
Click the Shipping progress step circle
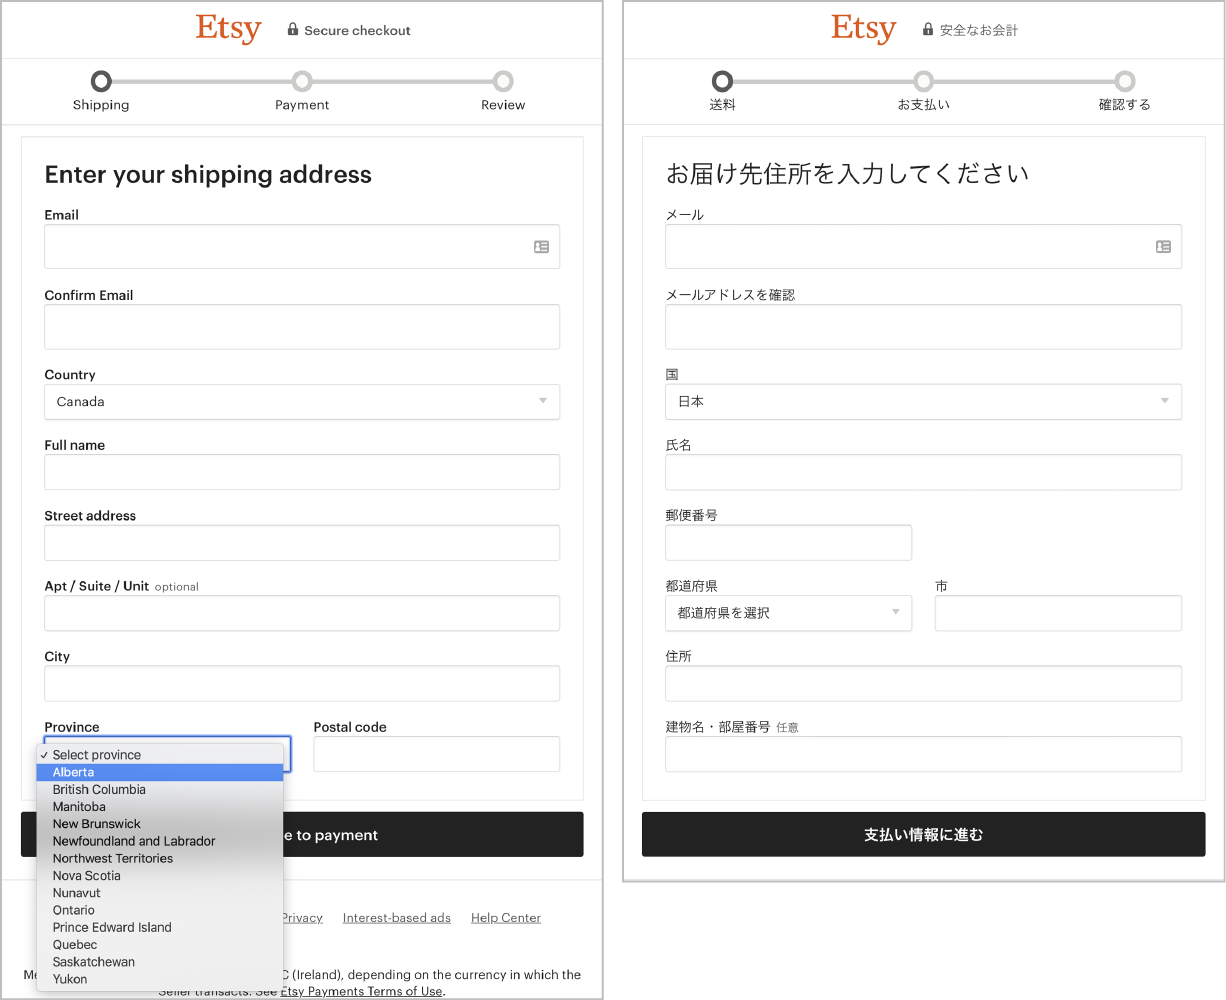[x=101, y=81]
